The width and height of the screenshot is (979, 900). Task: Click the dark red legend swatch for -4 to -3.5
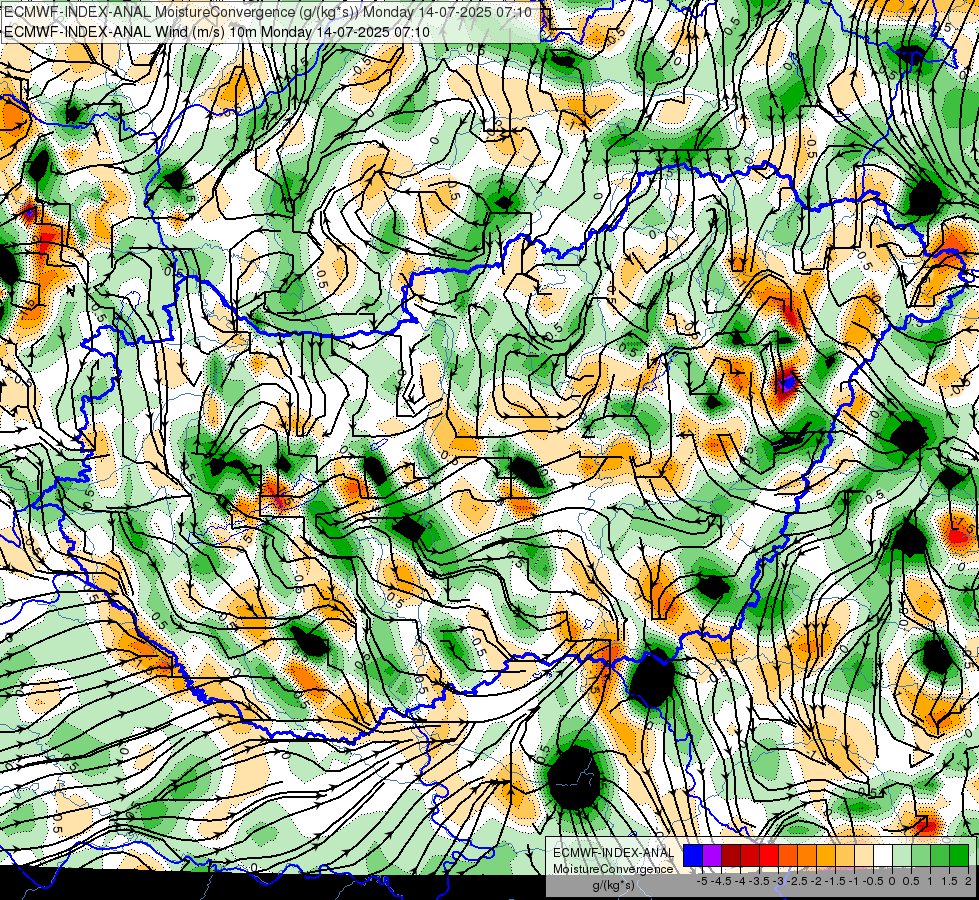750,855
